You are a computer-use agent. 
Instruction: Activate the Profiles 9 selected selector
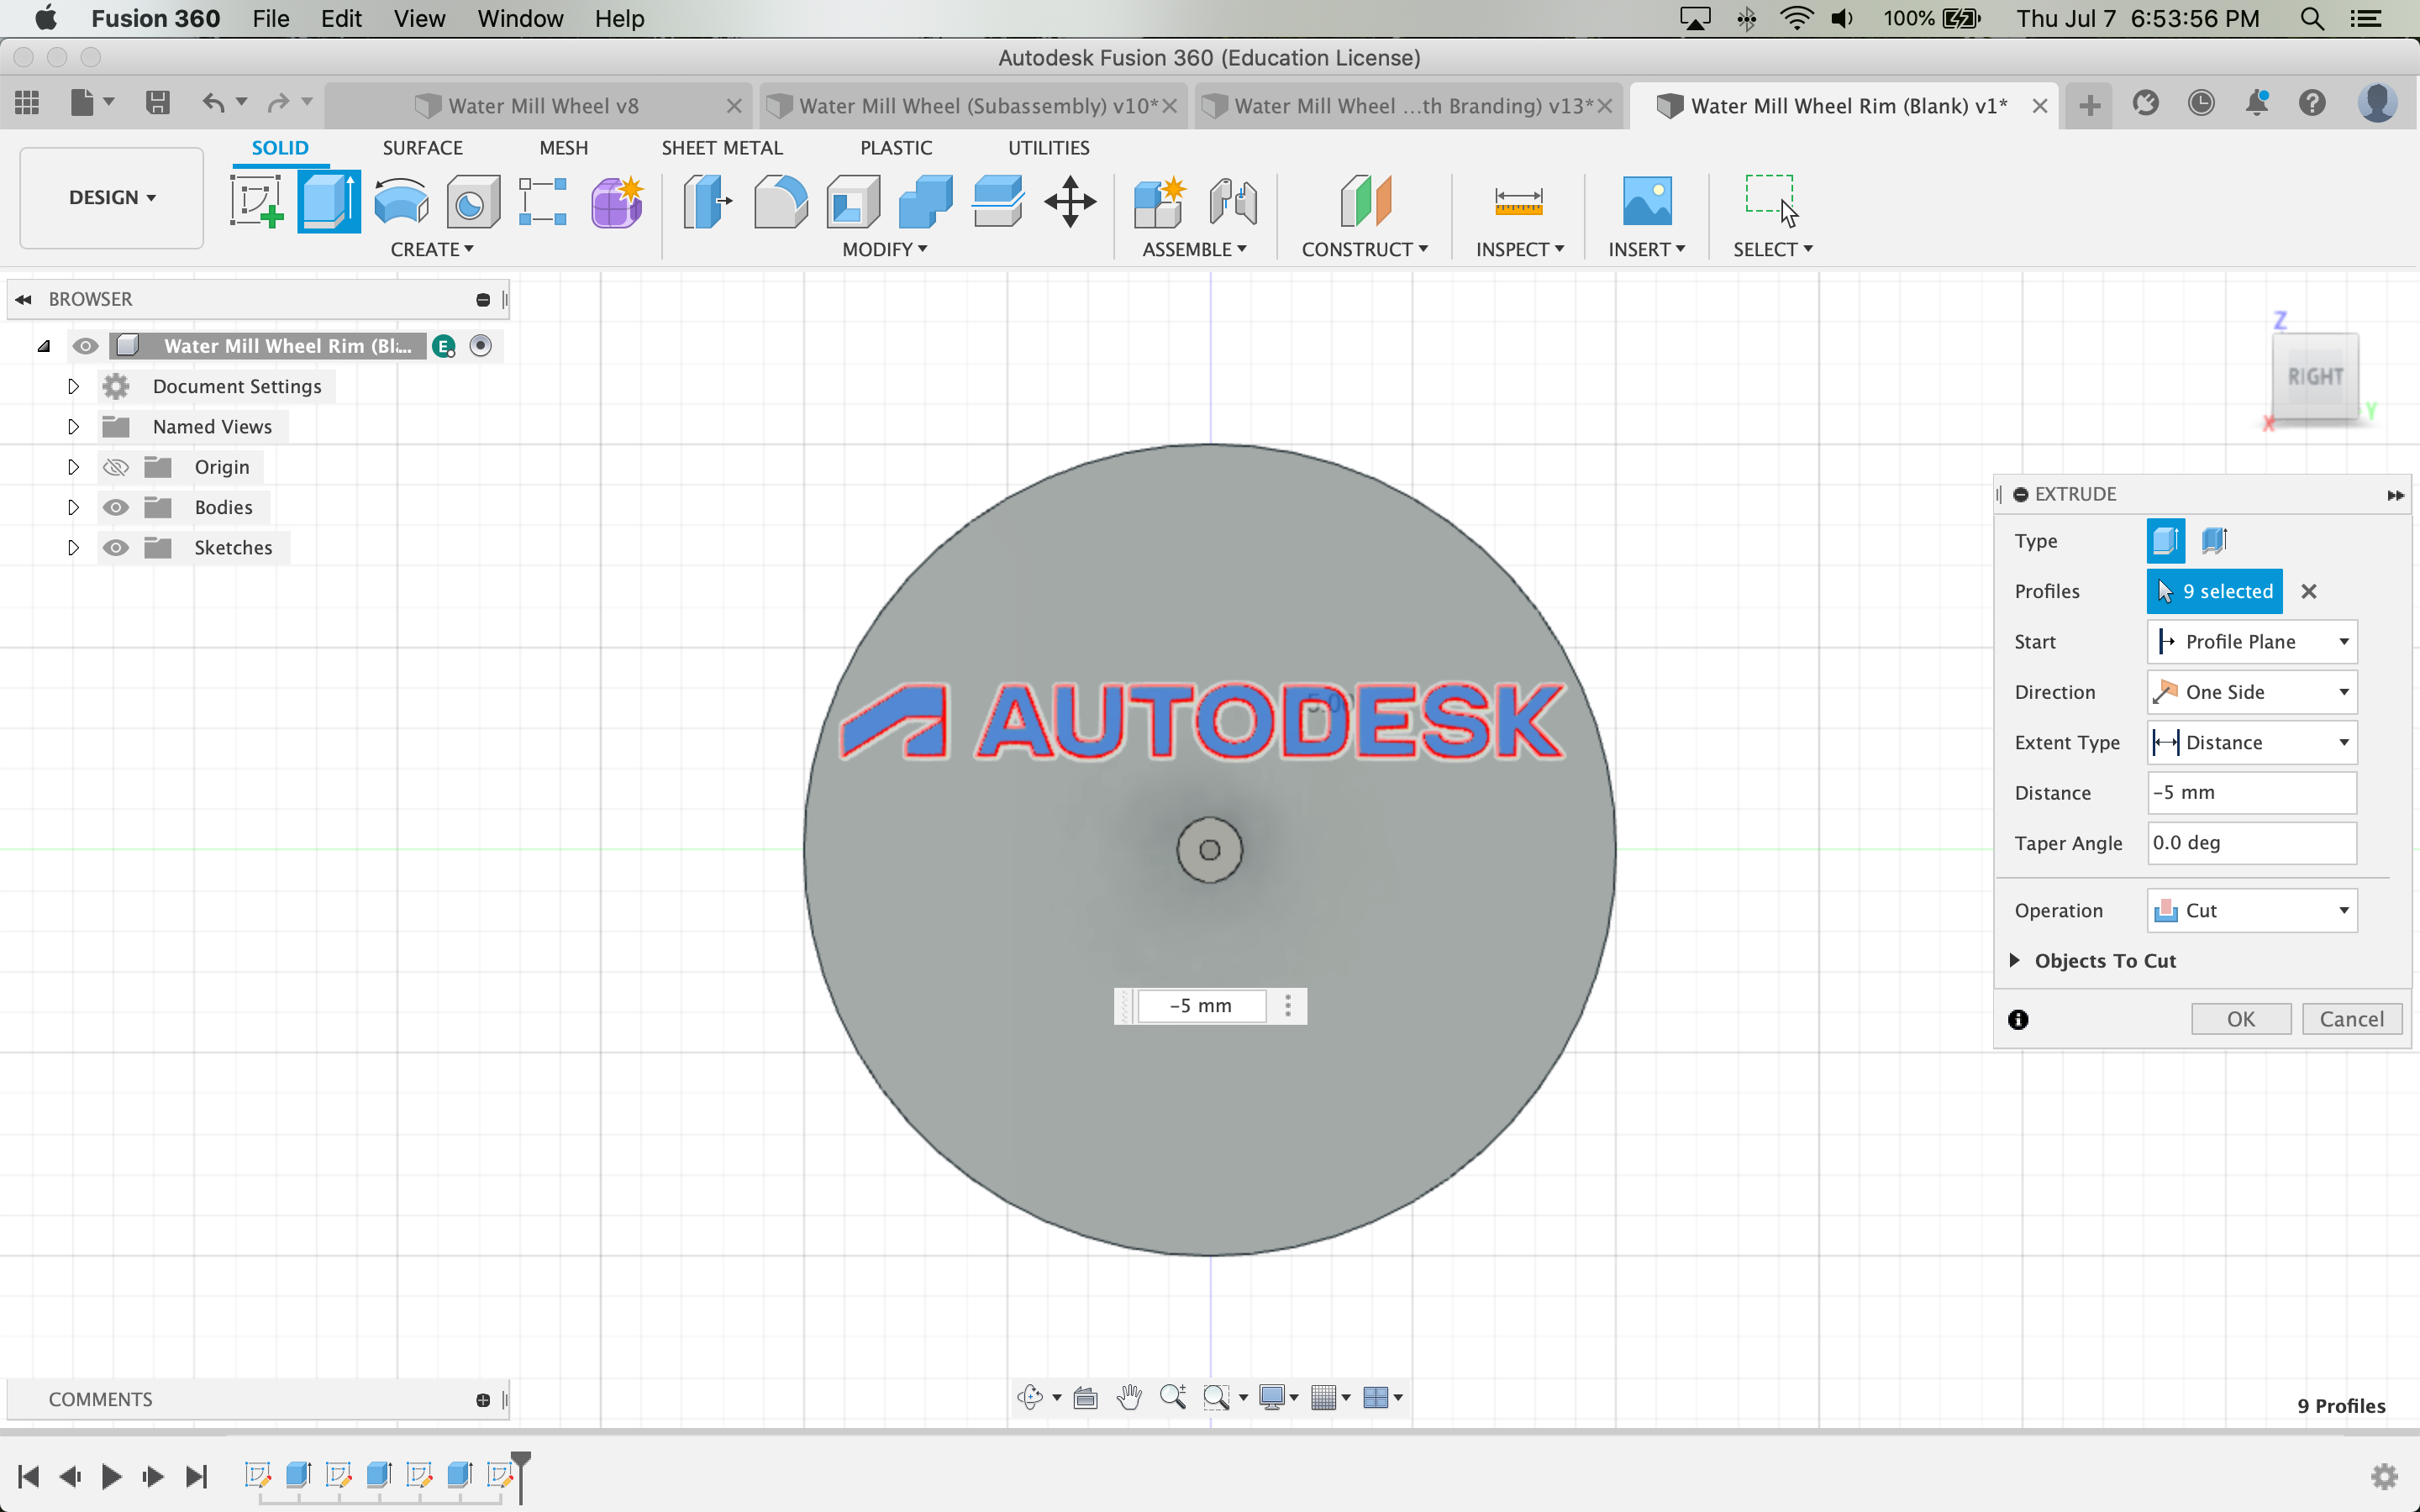[x=2214, y=591]
